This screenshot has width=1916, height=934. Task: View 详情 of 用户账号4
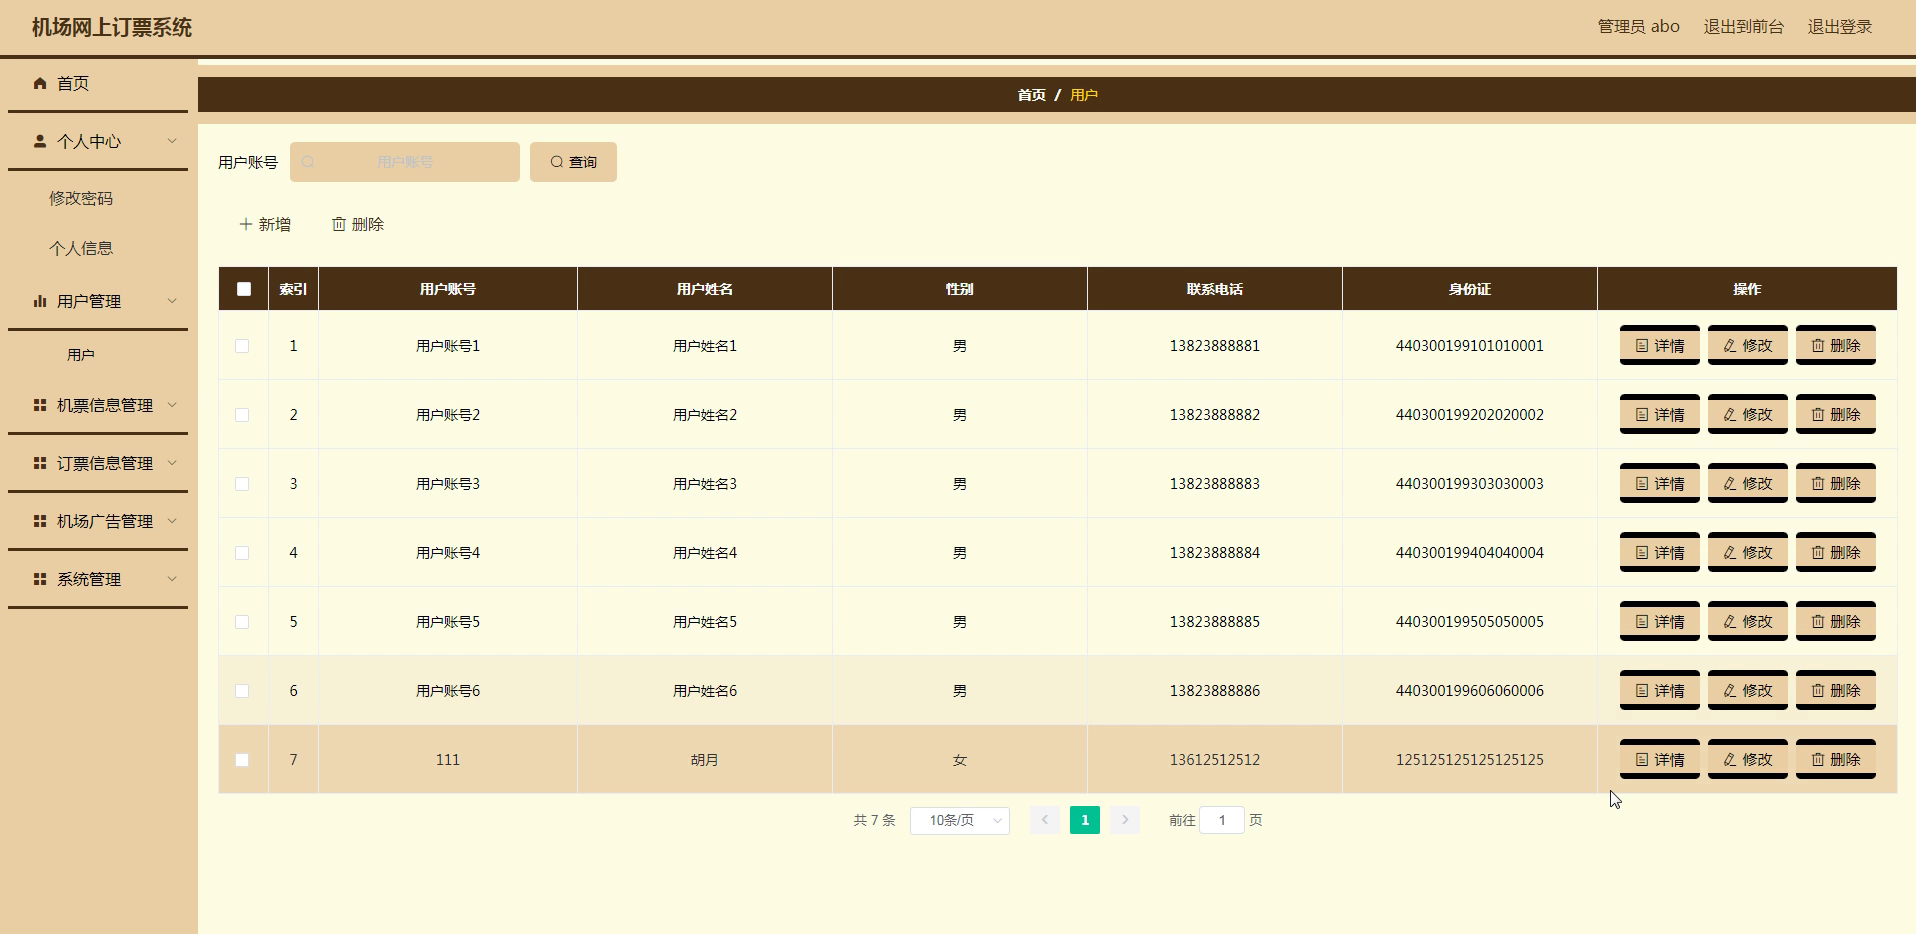point(1660,552)
